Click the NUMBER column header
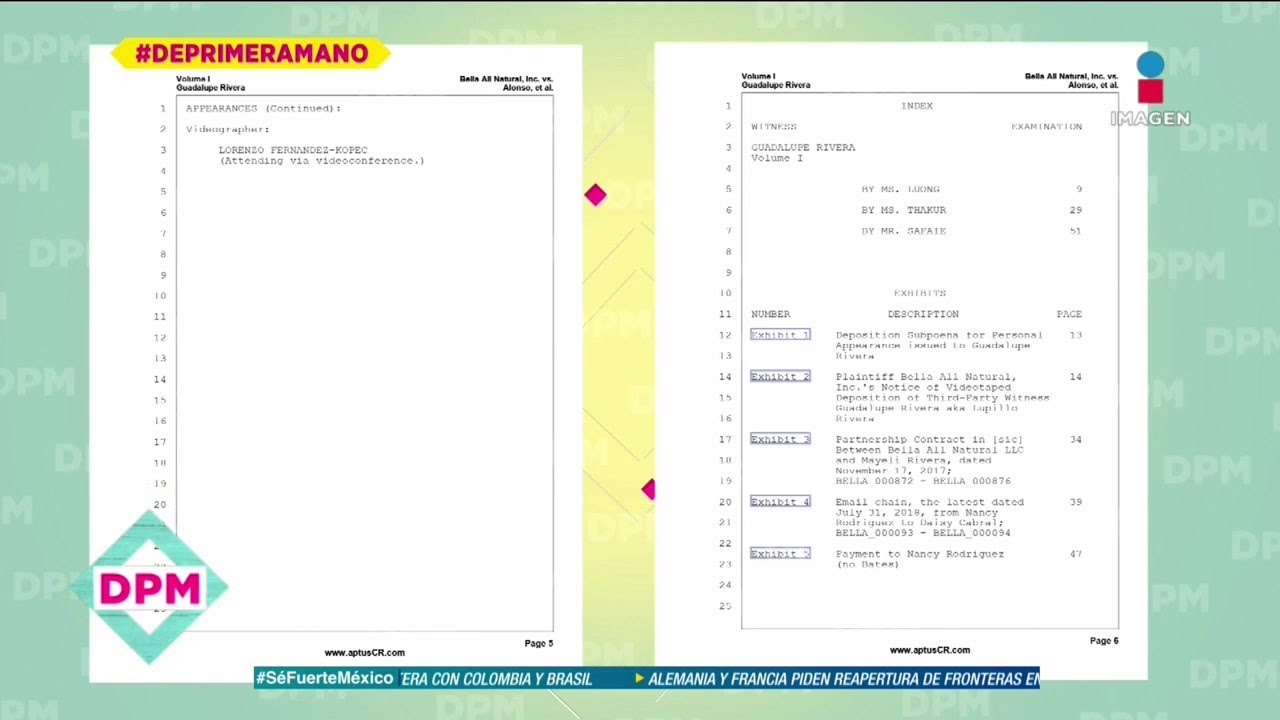Viewport: 1280px width, 720px height. click(x=770, y=314)
